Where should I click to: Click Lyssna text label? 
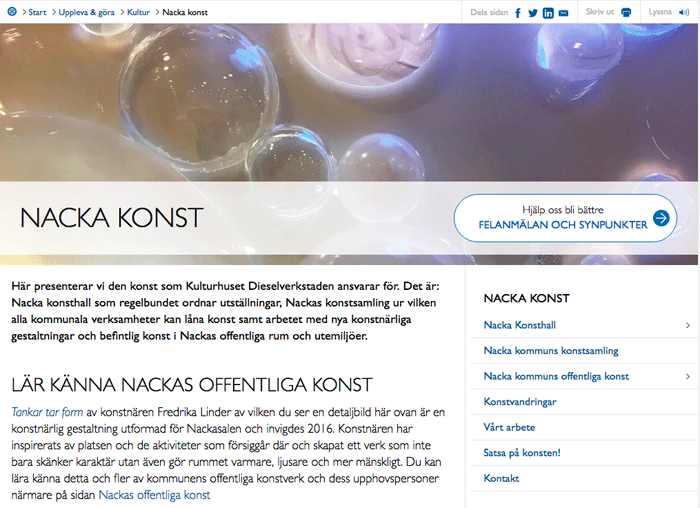[660, 12]
